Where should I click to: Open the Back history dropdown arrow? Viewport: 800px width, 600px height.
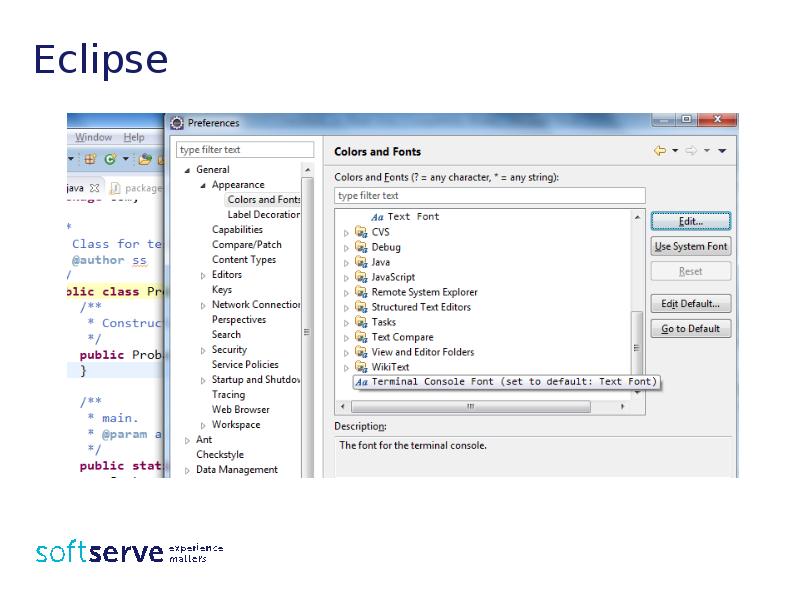[x=675, y=151]
